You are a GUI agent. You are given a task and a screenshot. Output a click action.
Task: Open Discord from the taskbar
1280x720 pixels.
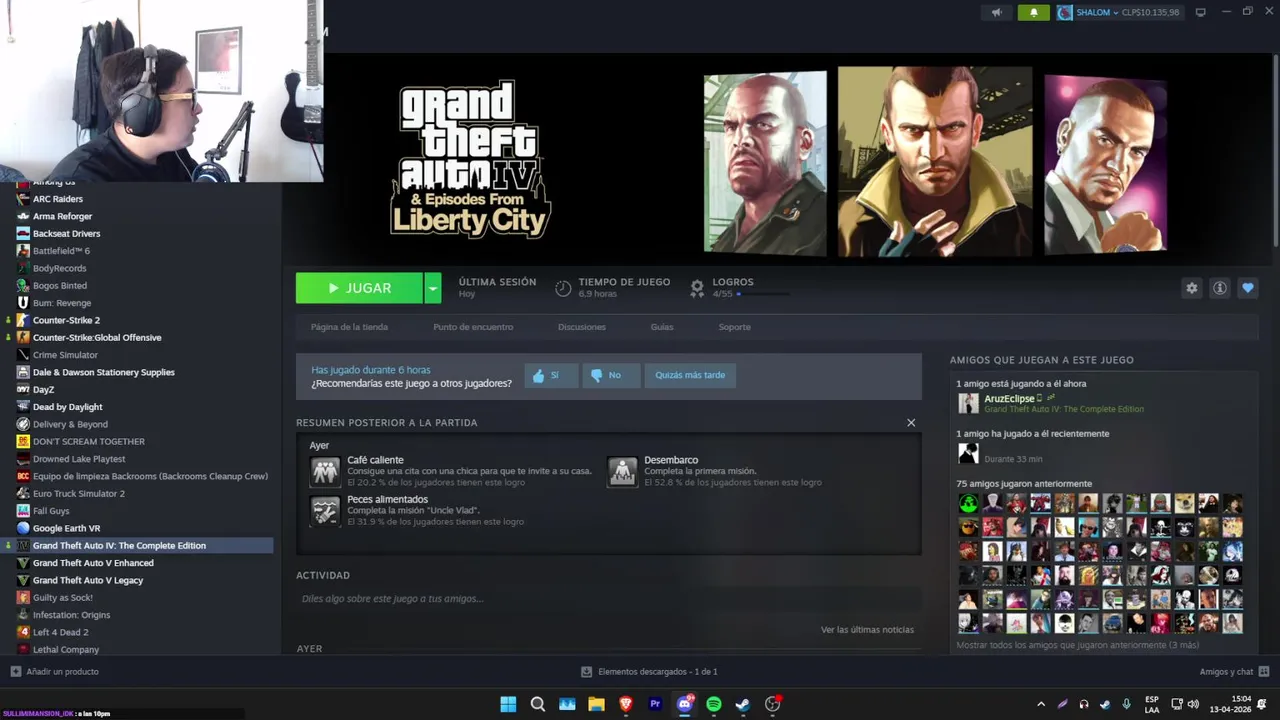point(685,704)
